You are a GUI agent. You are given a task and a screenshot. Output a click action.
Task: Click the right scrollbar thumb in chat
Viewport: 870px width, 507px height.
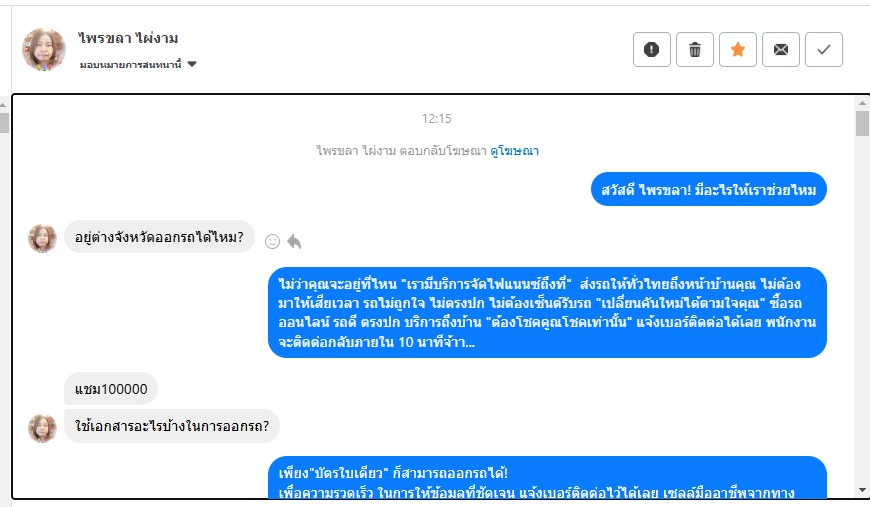[862, 123]
